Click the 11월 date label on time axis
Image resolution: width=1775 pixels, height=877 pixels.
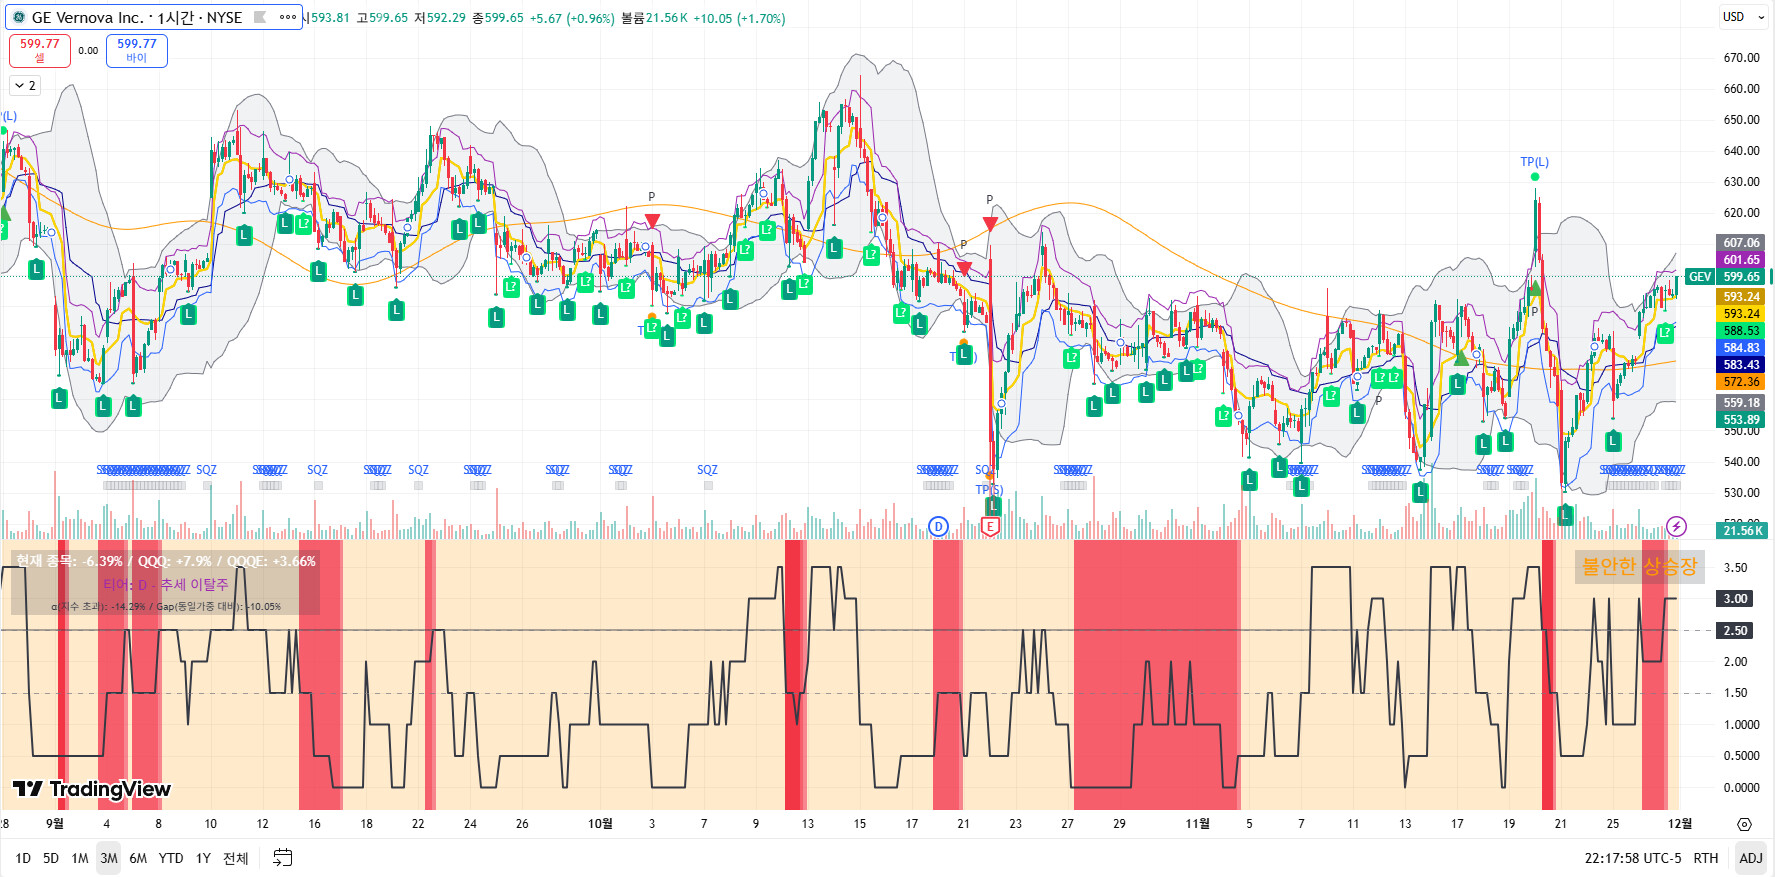[x=1197, y=824]
